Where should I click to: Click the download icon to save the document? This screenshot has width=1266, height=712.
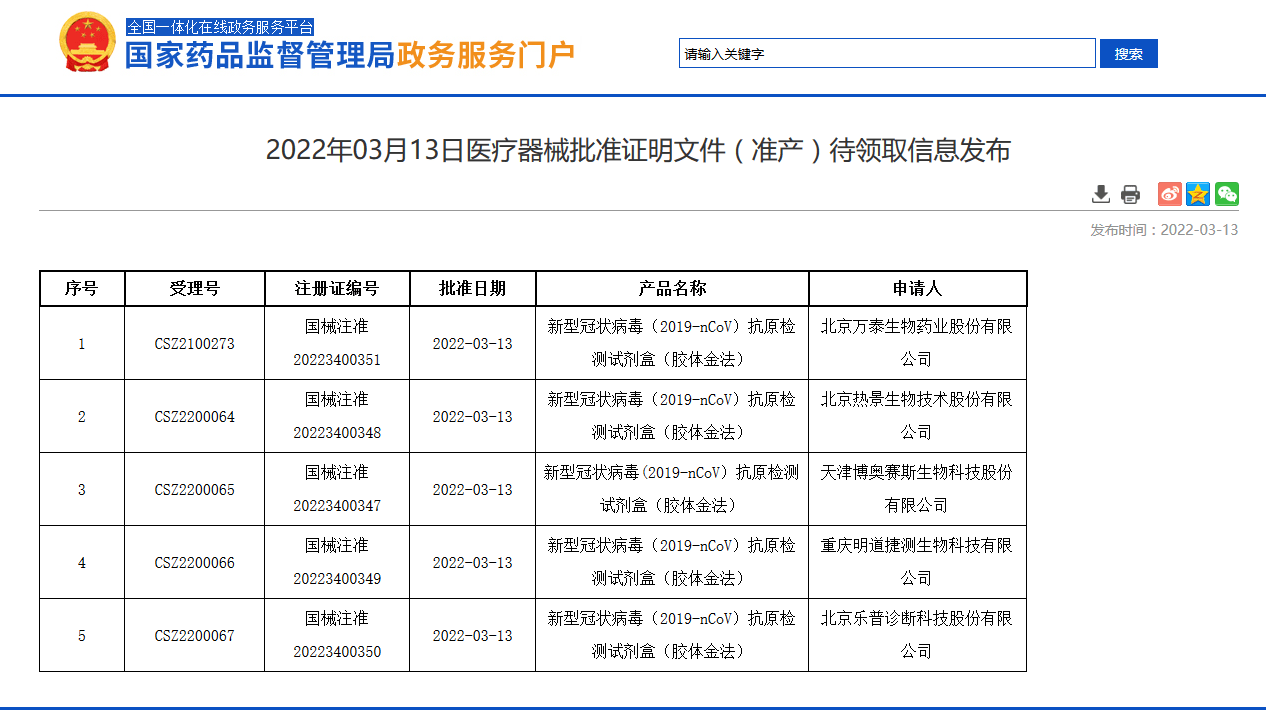1101,194
